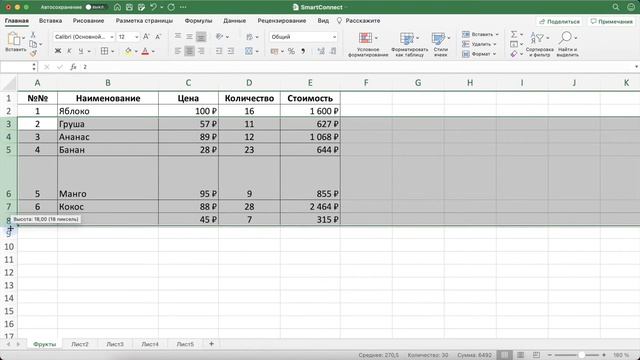Image resolution: width=640 pixels, height=360 pixels.
Task: Click the text orientation icon
Action: (220, 37)
